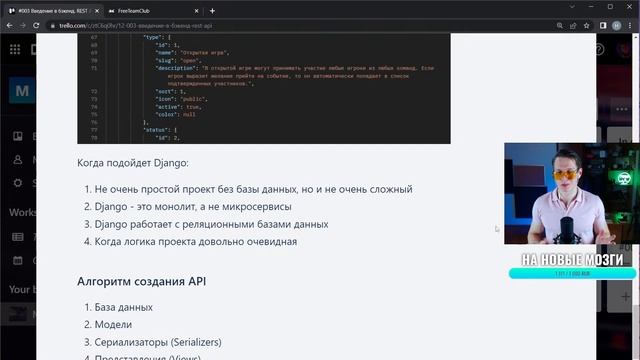This screenshot has height=360, width=640.
Task: Click list item 'База данных'
Action: tap(123, 307)
